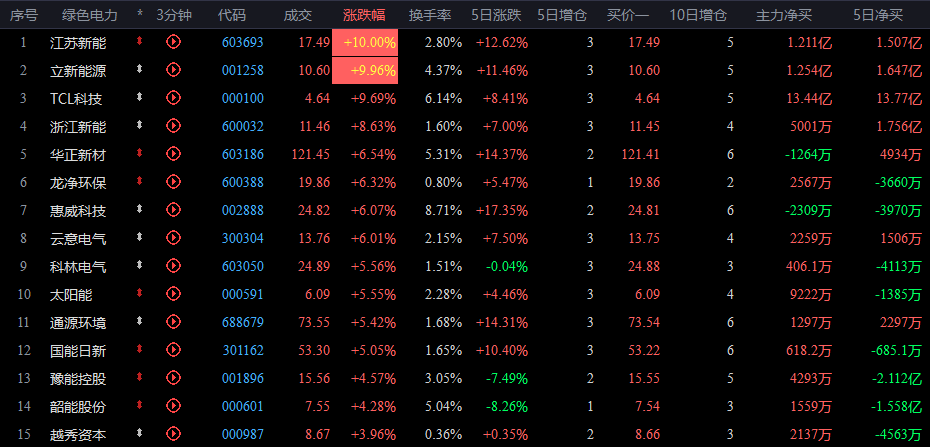
Task: Open 3-minute play icon for 江苏新能
Action: [x=173, y=41]
